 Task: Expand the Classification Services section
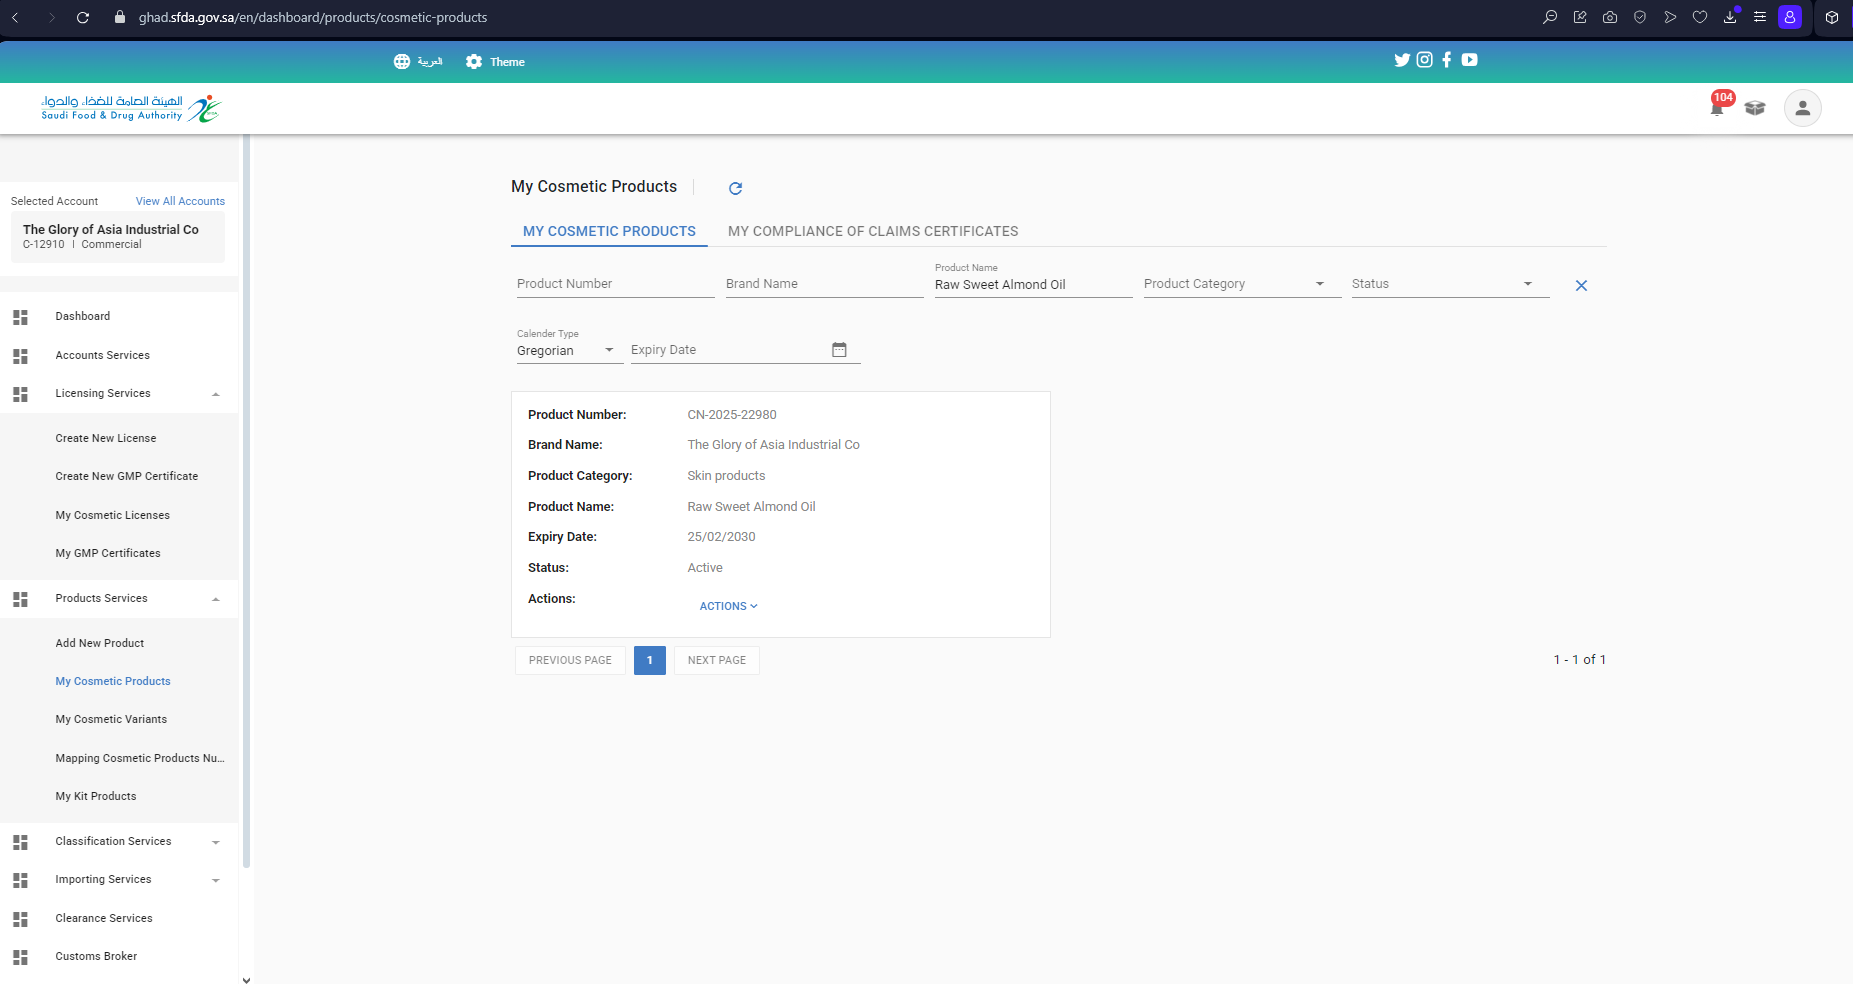click(119, 842)
